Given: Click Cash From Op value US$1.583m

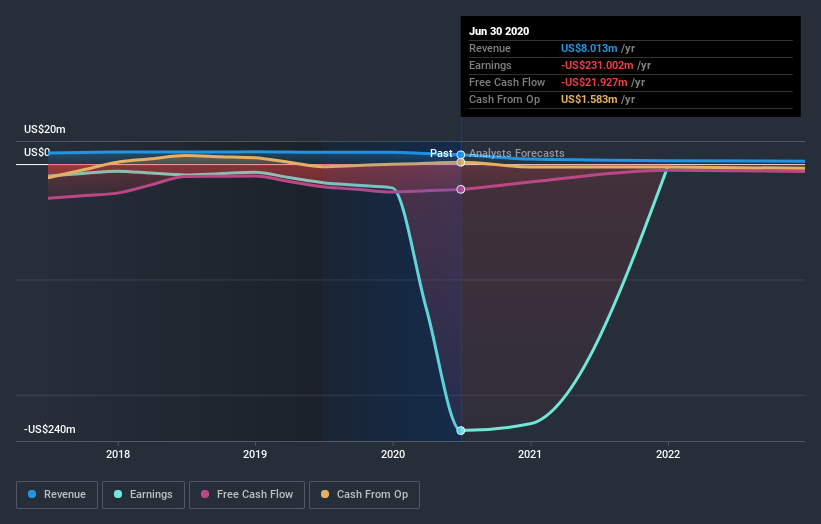Looking at the screenshot, I should click(x=589, y=99).
